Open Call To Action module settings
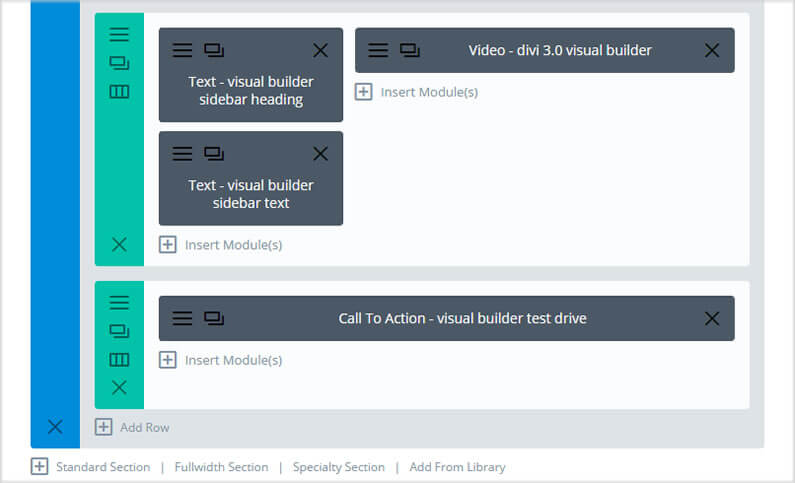The width and height of the screenshot is (795, 483). [182, 318]
